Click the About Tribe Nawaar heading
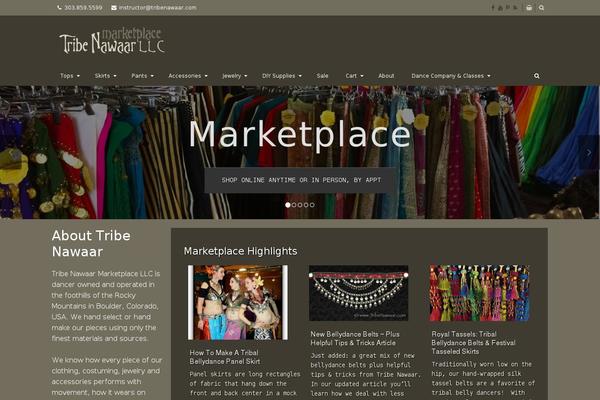This screenshot has width=600, height=400. (x=91, y=243)
